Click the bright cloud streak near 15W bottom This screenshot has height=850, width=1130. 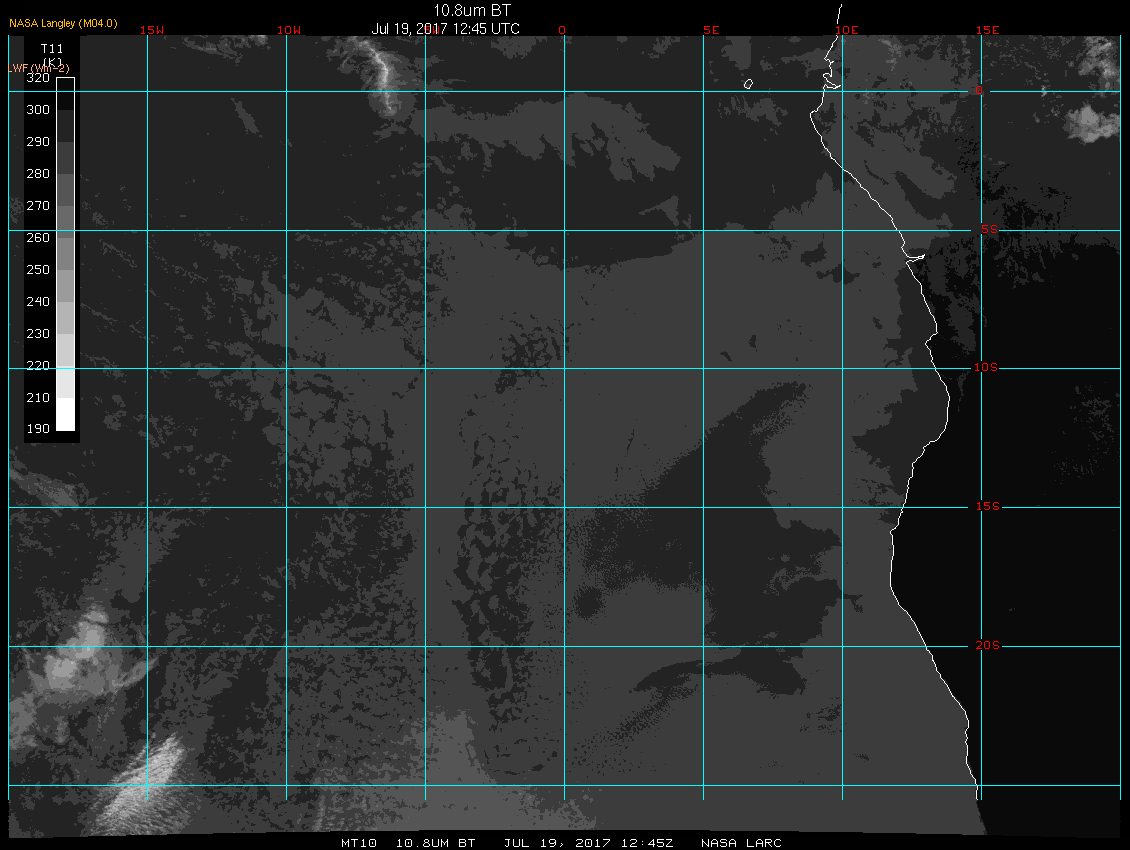pyautogui.click(x=141, y=782)
